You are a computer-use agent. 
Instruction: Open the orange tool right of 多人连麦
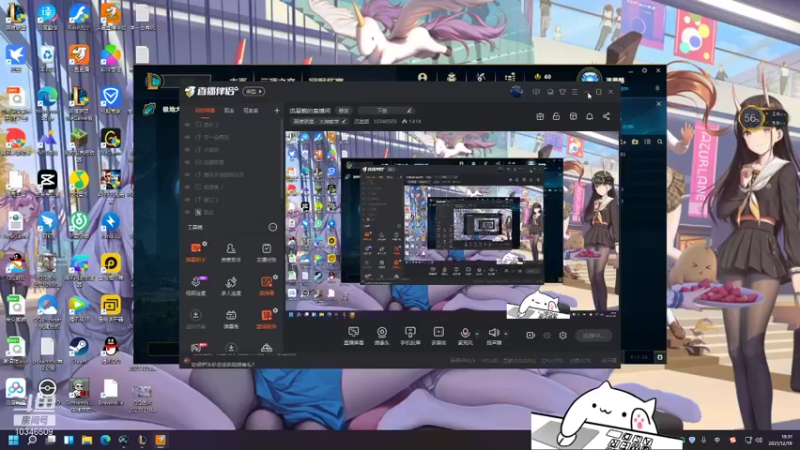pyautogui.click(x=266, y=286)
